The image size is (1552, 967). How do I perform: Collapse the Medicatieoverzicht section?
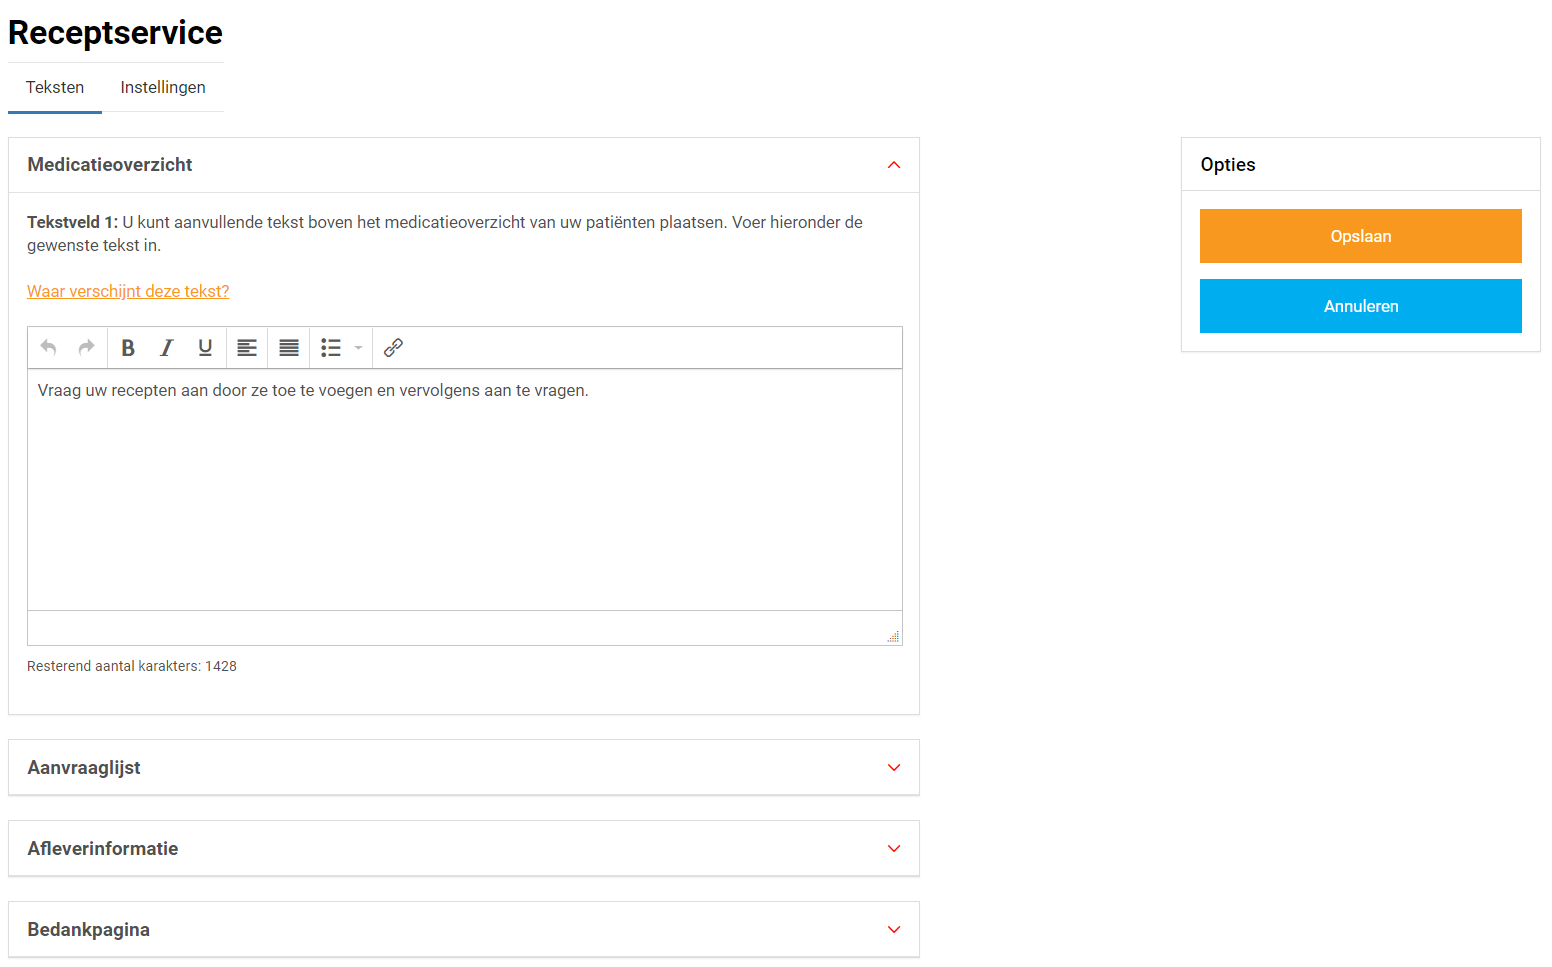(x=893, y=165)
